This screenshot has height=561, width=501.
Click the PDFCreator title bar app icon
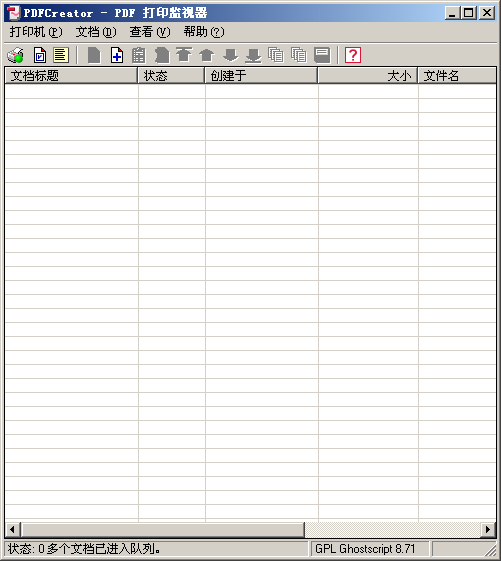(14, 13)
